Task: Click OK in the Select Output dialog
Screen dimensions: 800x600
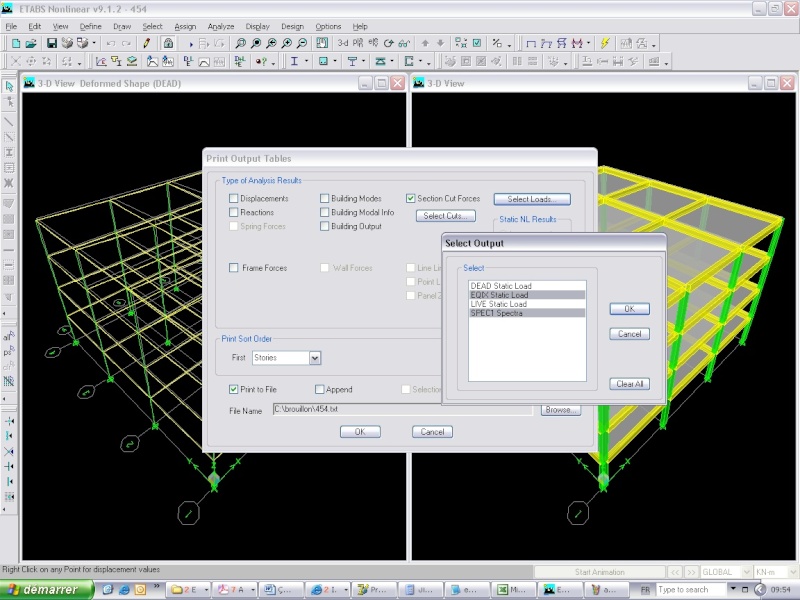Action: pos(629,309)
